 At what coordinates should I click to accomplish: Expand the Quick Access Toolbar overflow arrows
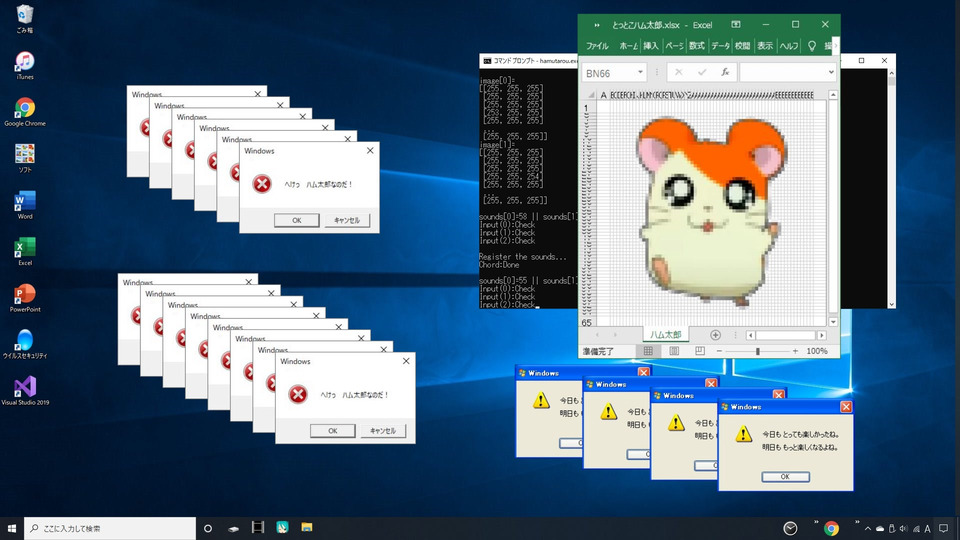tap(597, 25)
